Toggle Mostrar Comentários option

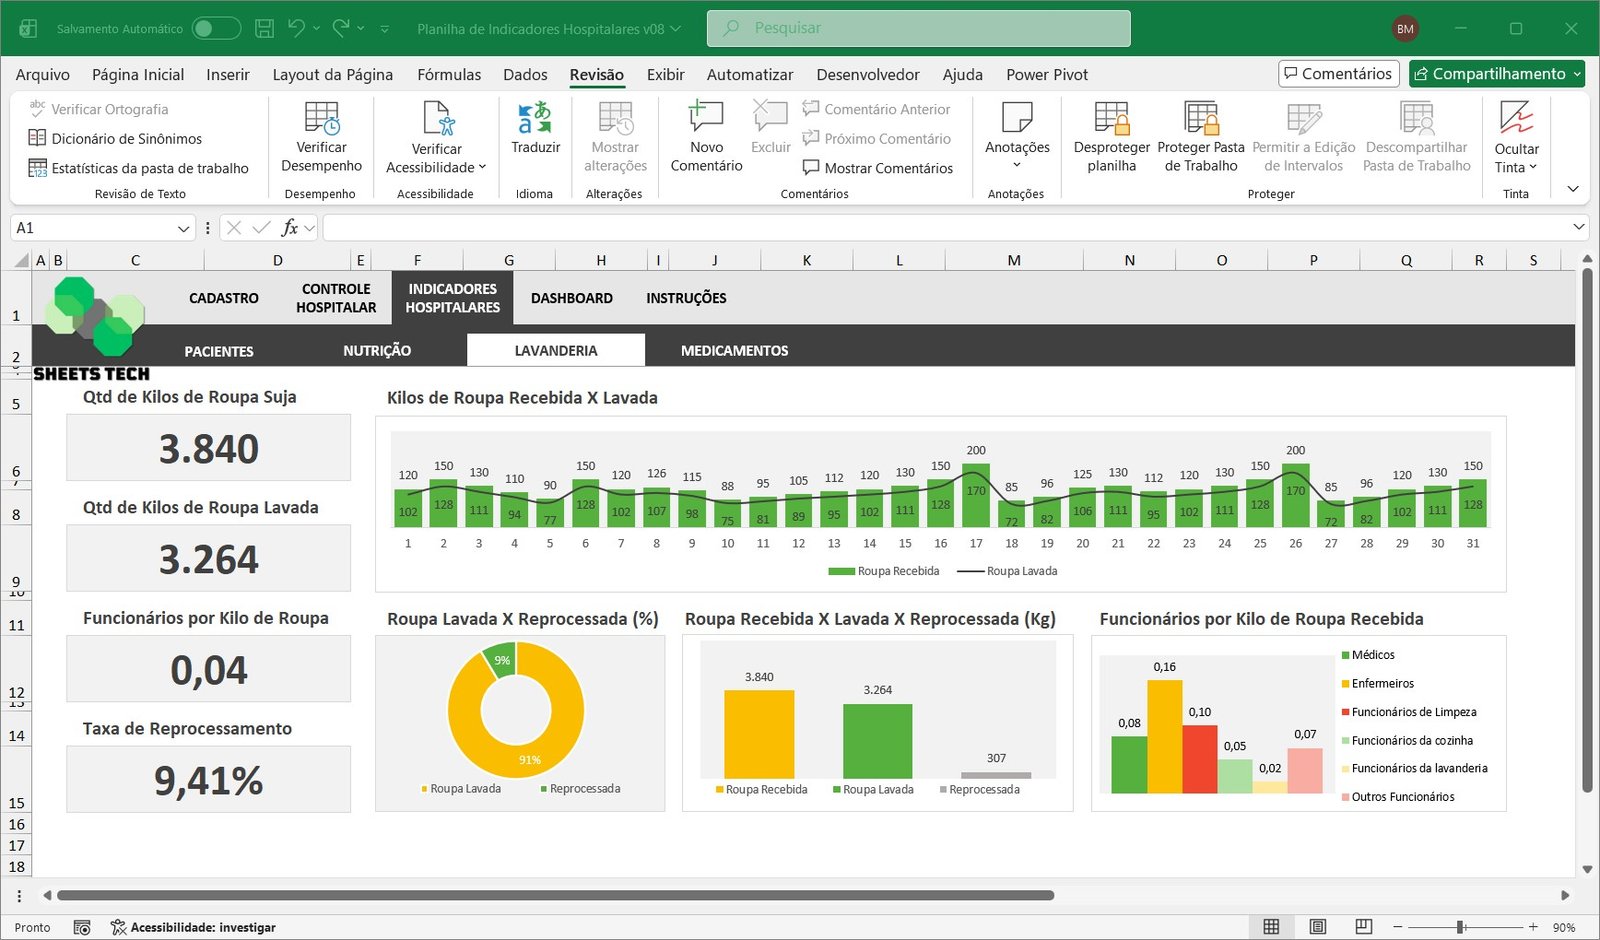tap(877, 168)
